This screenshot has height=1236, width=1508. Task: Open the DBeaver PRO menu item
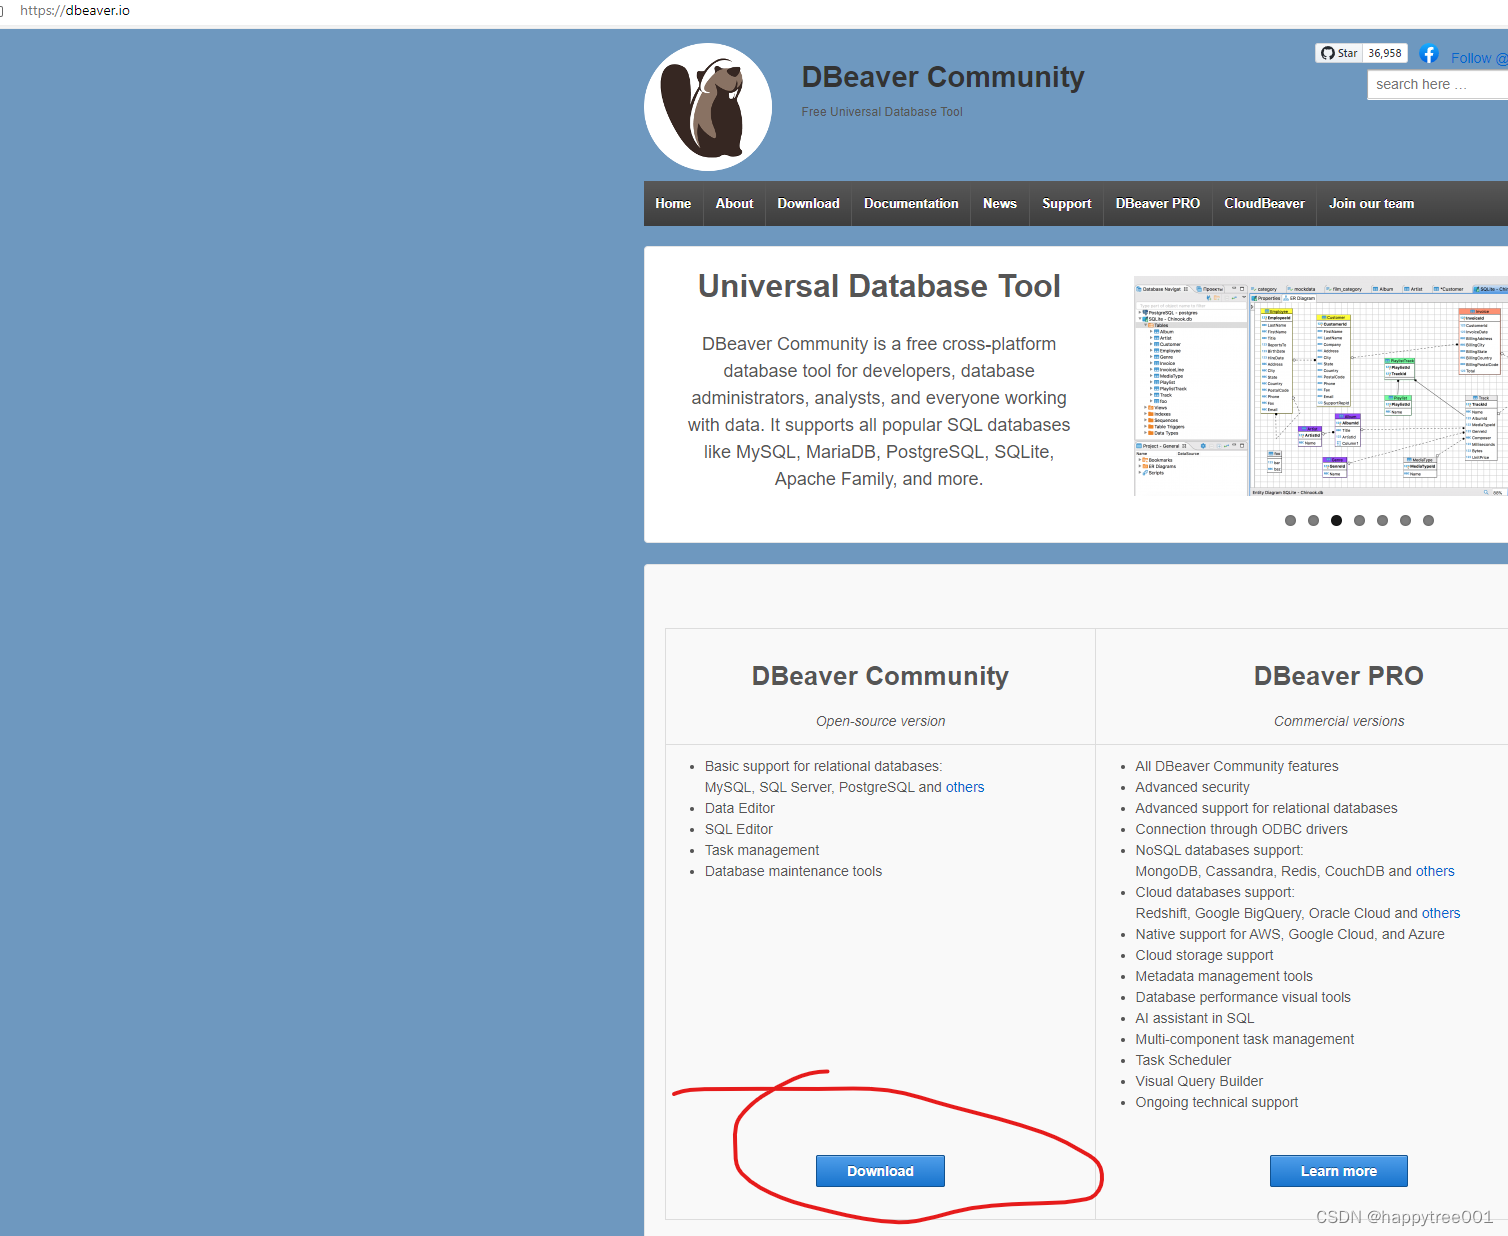point(1157,203)
